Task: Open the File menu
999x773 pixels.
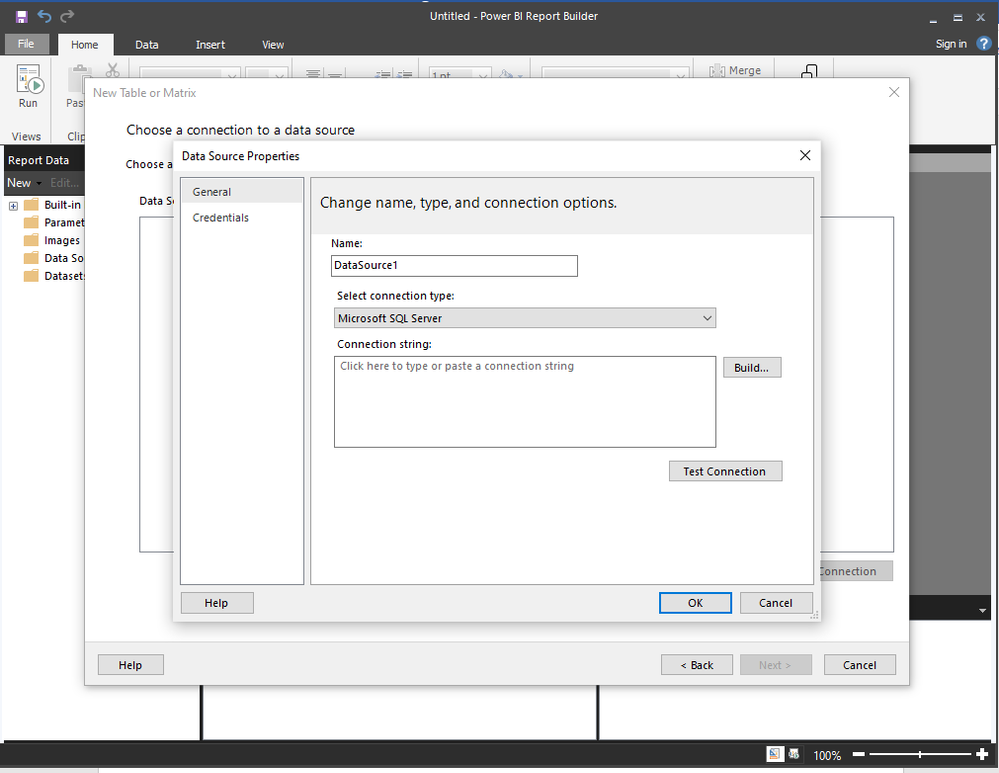Action: point(26,43)
